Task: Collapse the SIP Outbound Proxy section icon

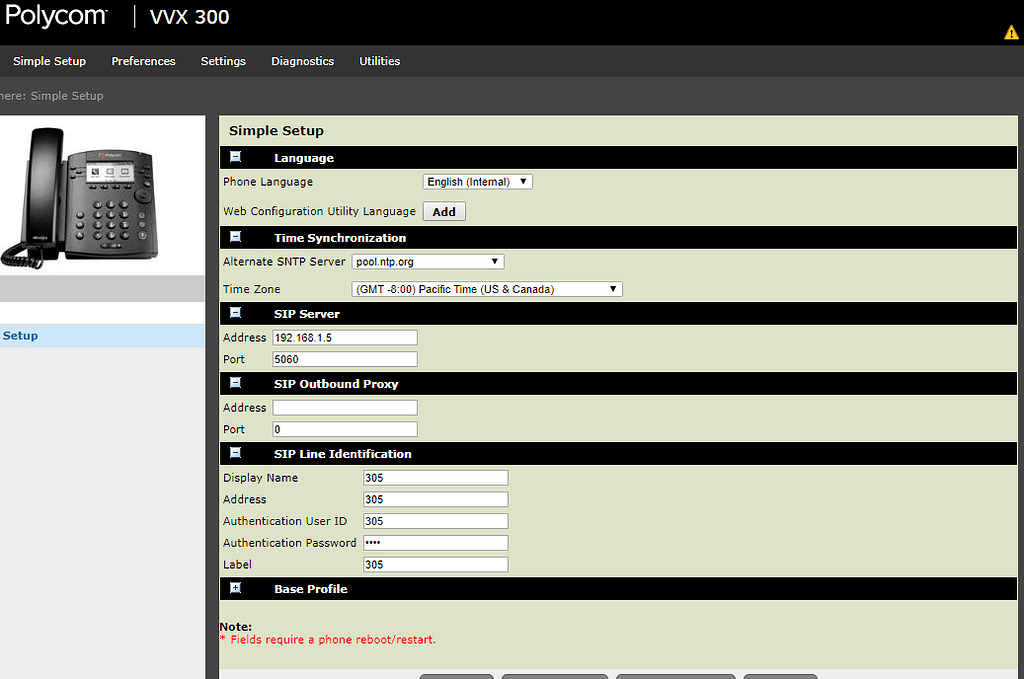Action: (x=235, y=383)
